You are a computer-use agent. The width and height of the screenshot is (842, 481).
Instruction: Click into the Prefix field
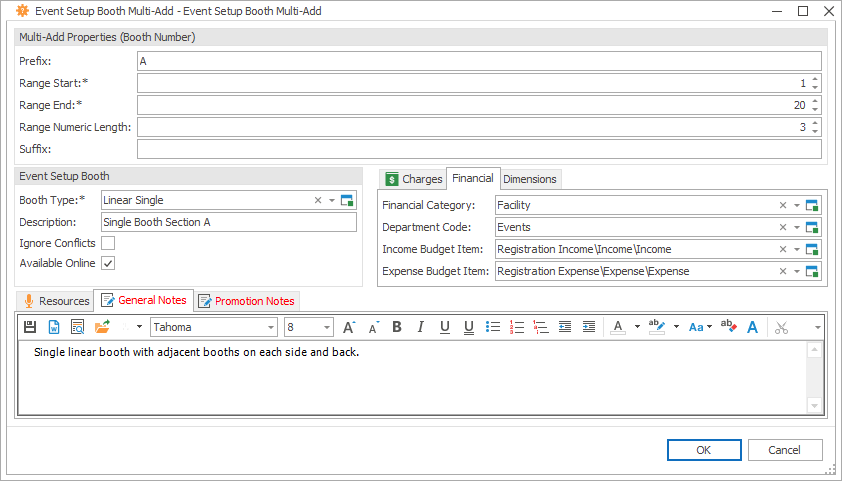479,61
